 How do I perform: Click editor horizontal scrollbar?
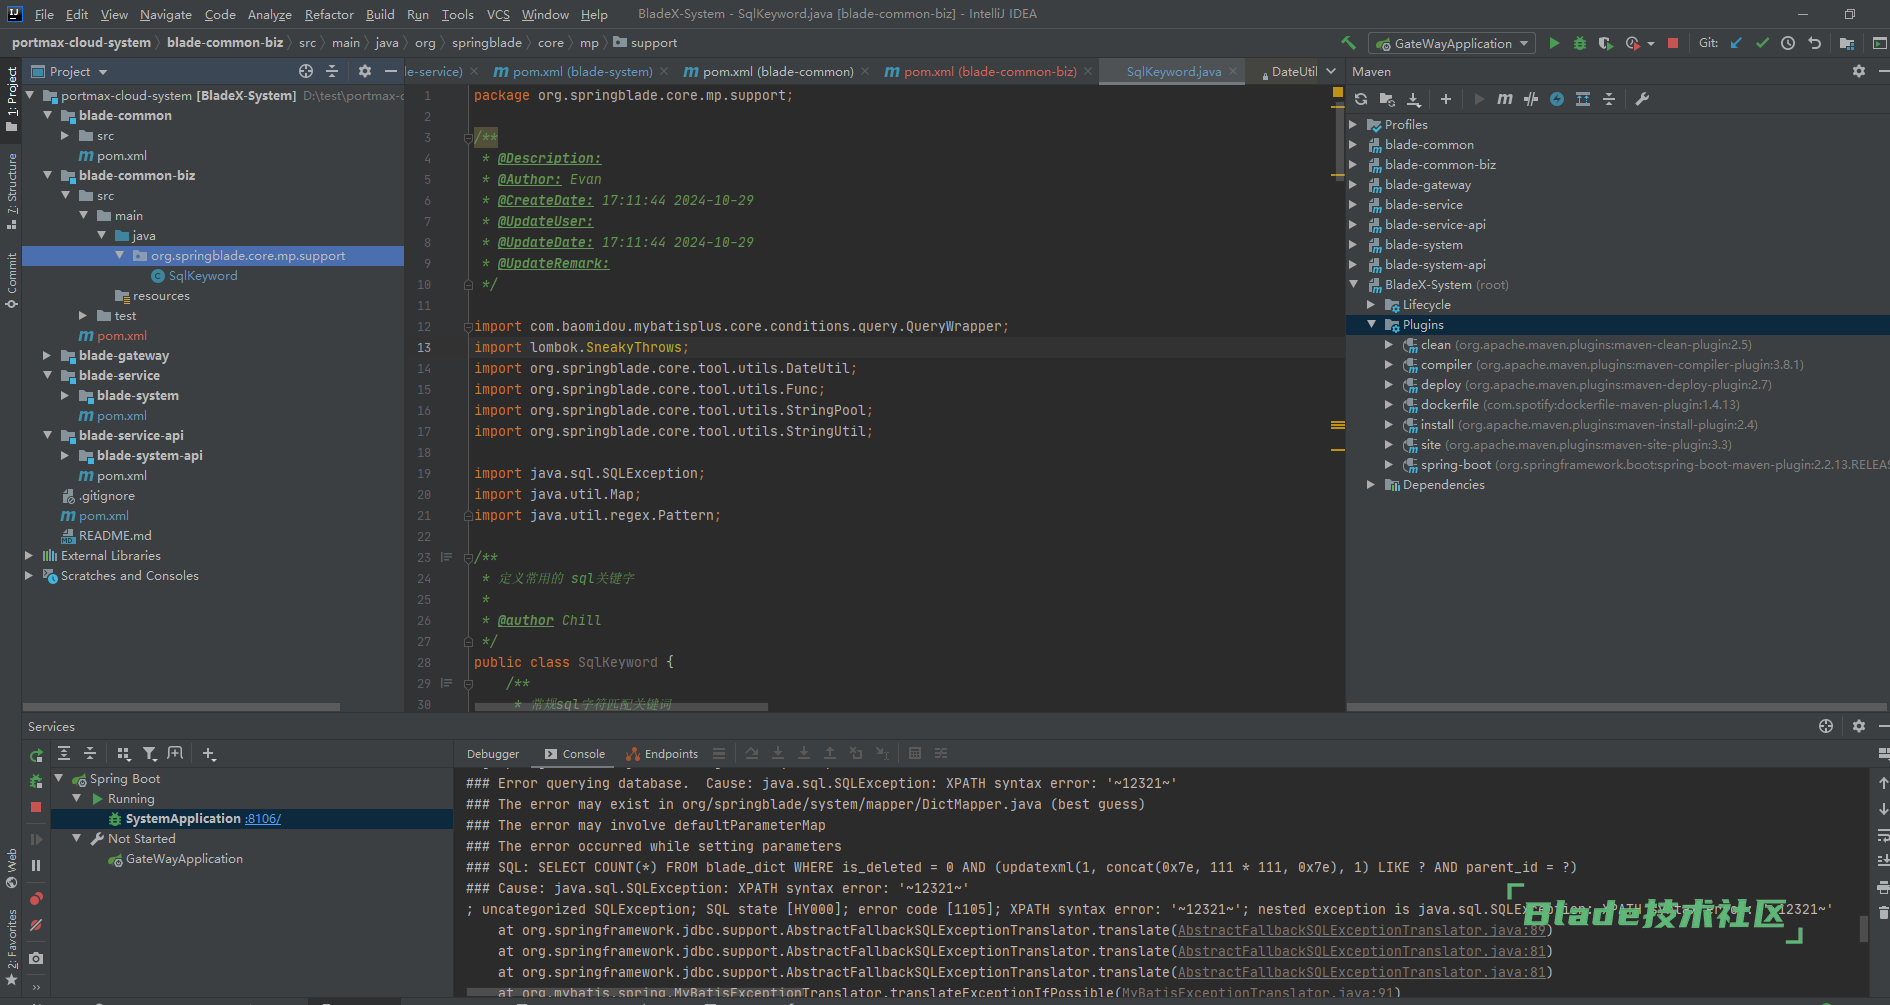point(620,706)
